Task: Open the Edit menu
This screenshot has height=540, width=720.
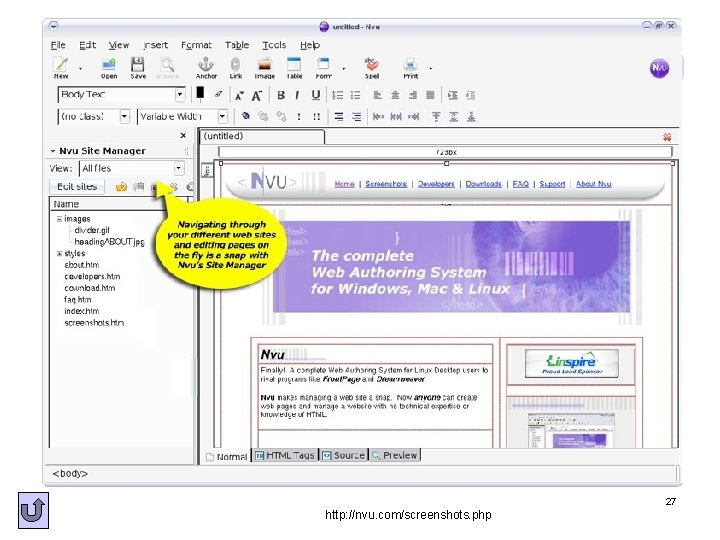Action: 87,45
